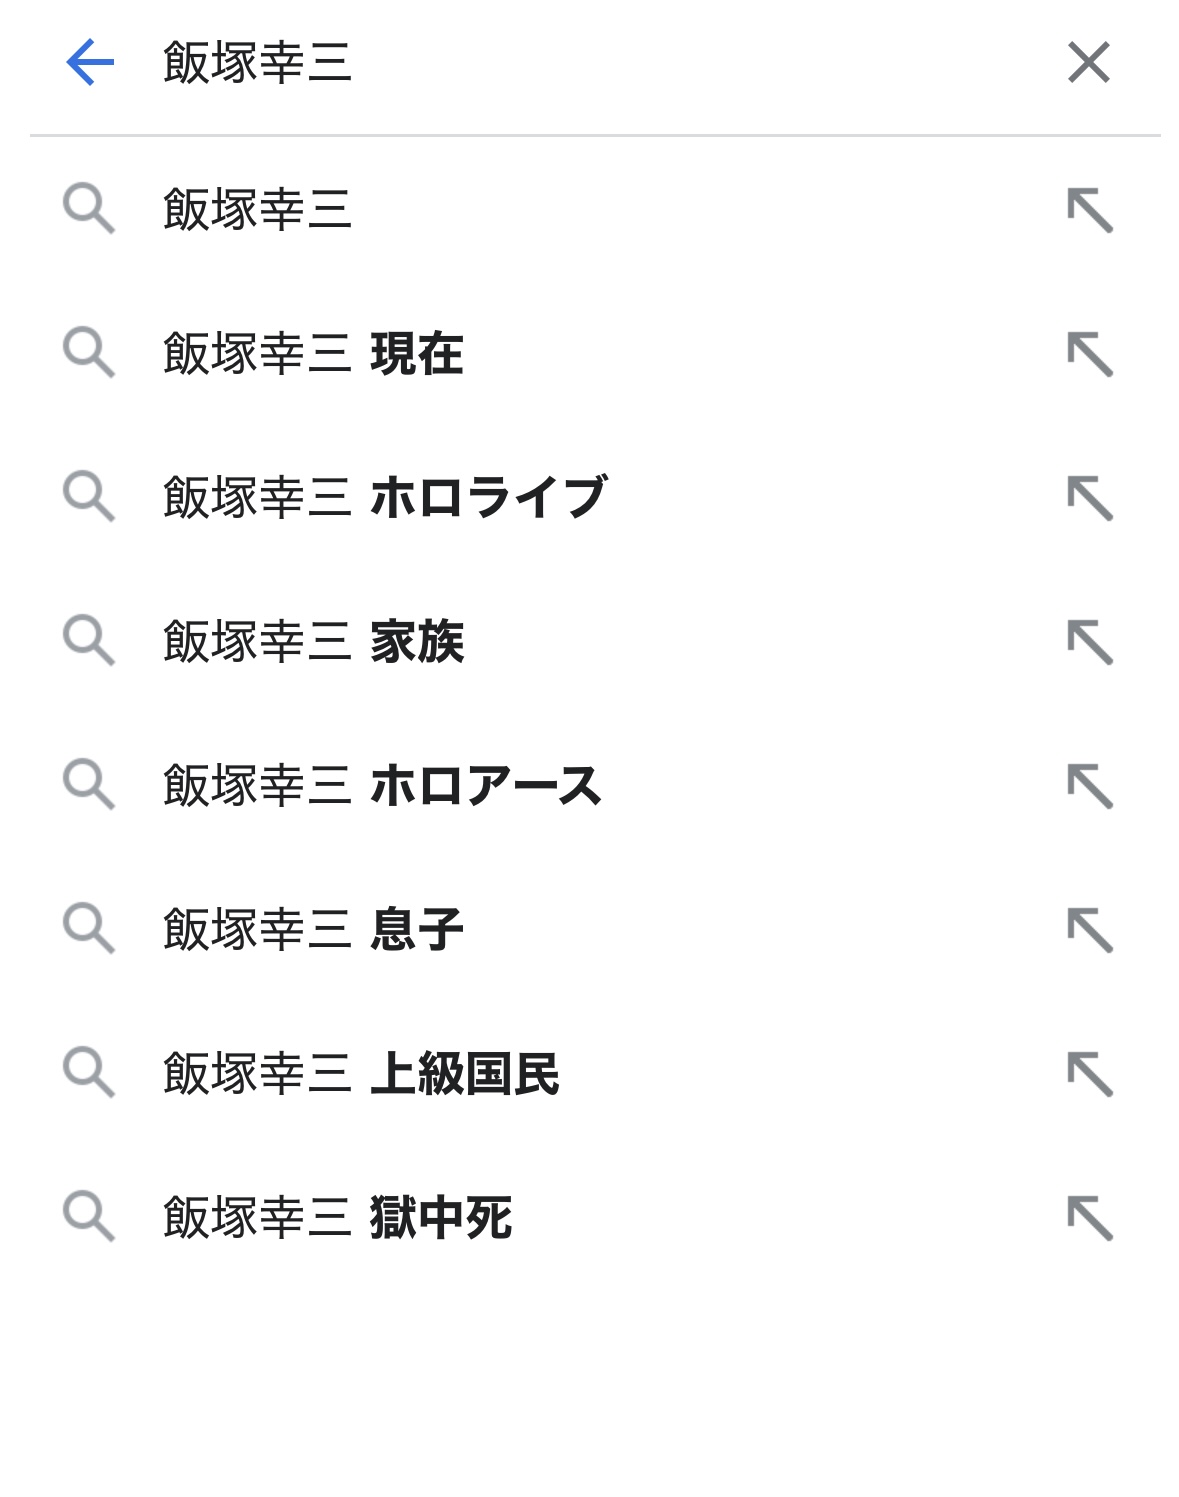The image size is (1179, 1497).
Task: Choose the 飯塚幸三 現在 suggestion
Action: [314, 354]
